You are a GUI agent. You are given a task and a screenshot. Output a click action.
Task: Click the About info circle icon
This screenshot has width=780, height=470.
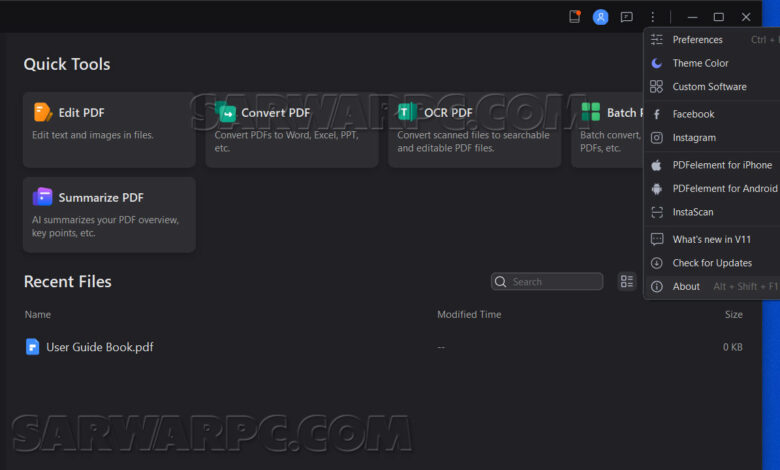tap(657, 286)
